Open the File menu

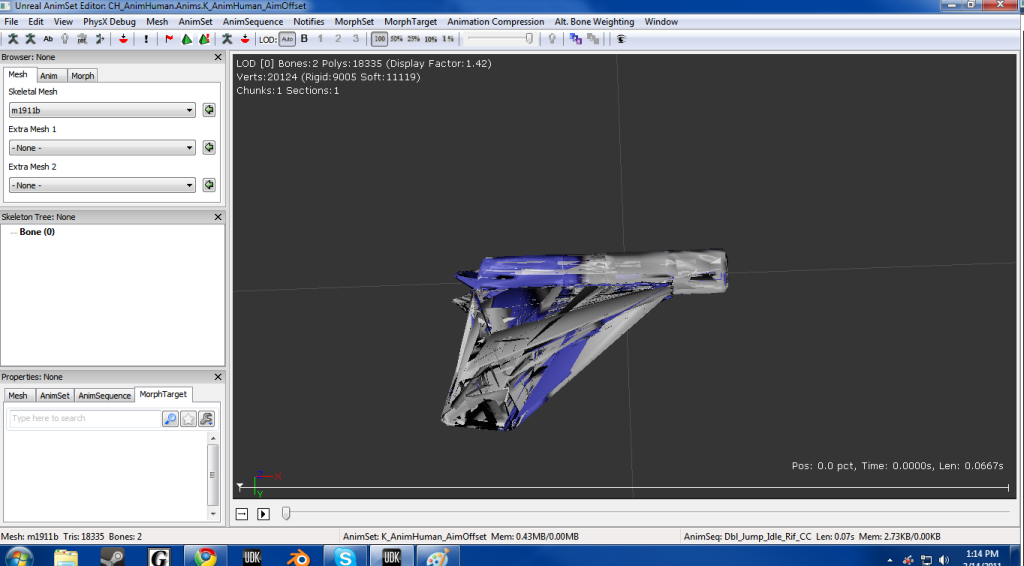(11, 22)
